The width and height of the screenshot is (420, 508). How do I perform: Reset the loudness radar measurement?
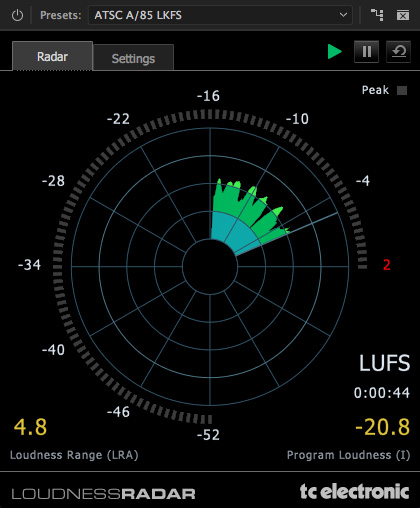tap(398, 52)
